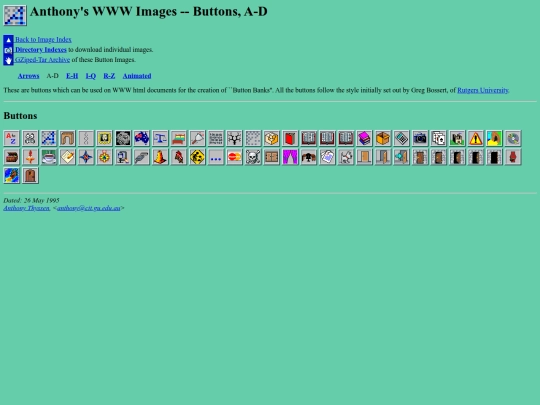Click the anthony email address link

pos(89,208)
